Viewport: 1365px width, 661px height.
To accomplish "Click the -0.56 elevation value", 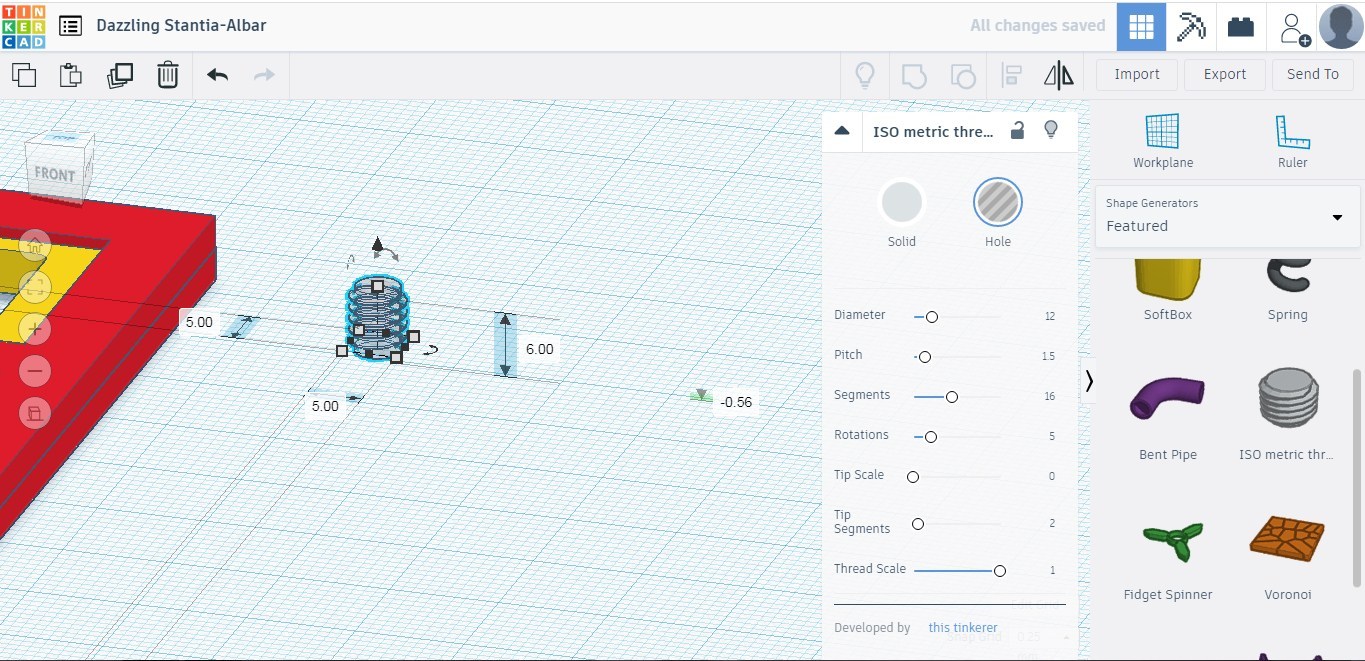I will coord(736,402).
